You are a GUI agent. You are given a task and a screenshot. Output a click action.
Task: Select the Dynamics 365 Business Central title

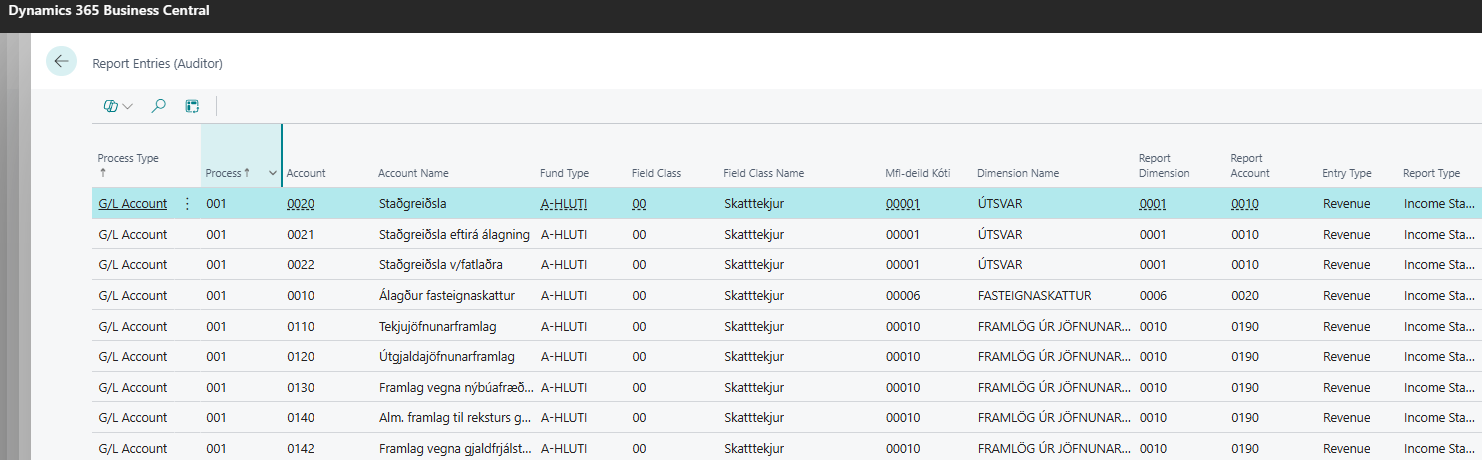coord(110,11)
